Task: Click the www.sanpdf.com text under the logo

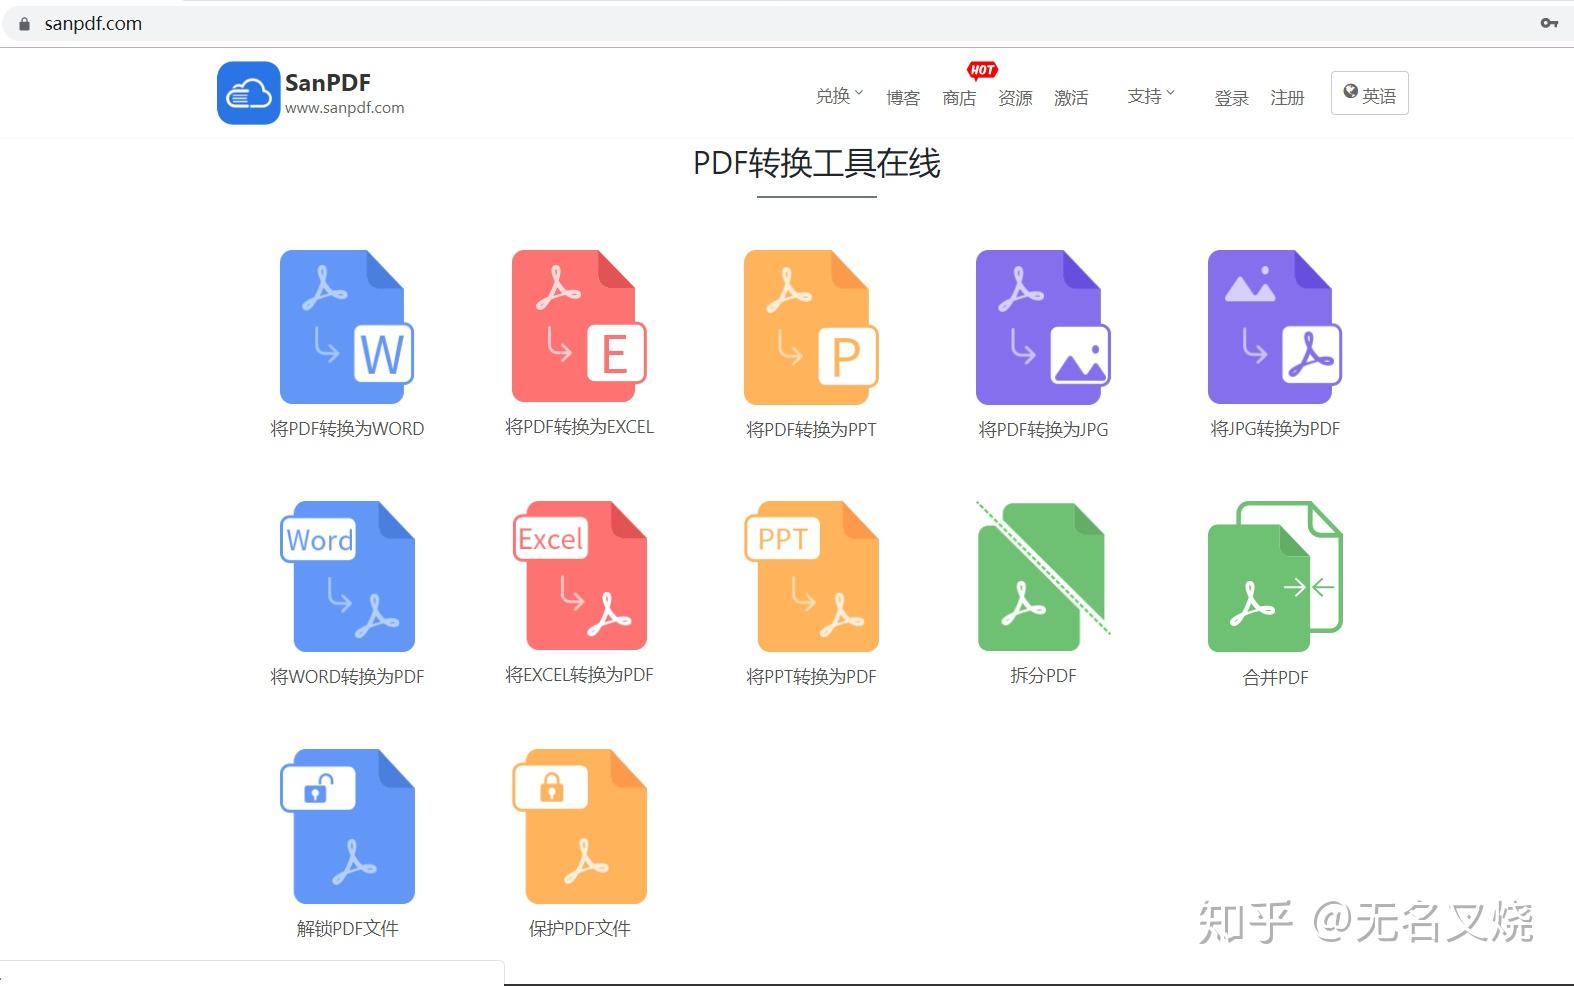Action: coord(345,108)
